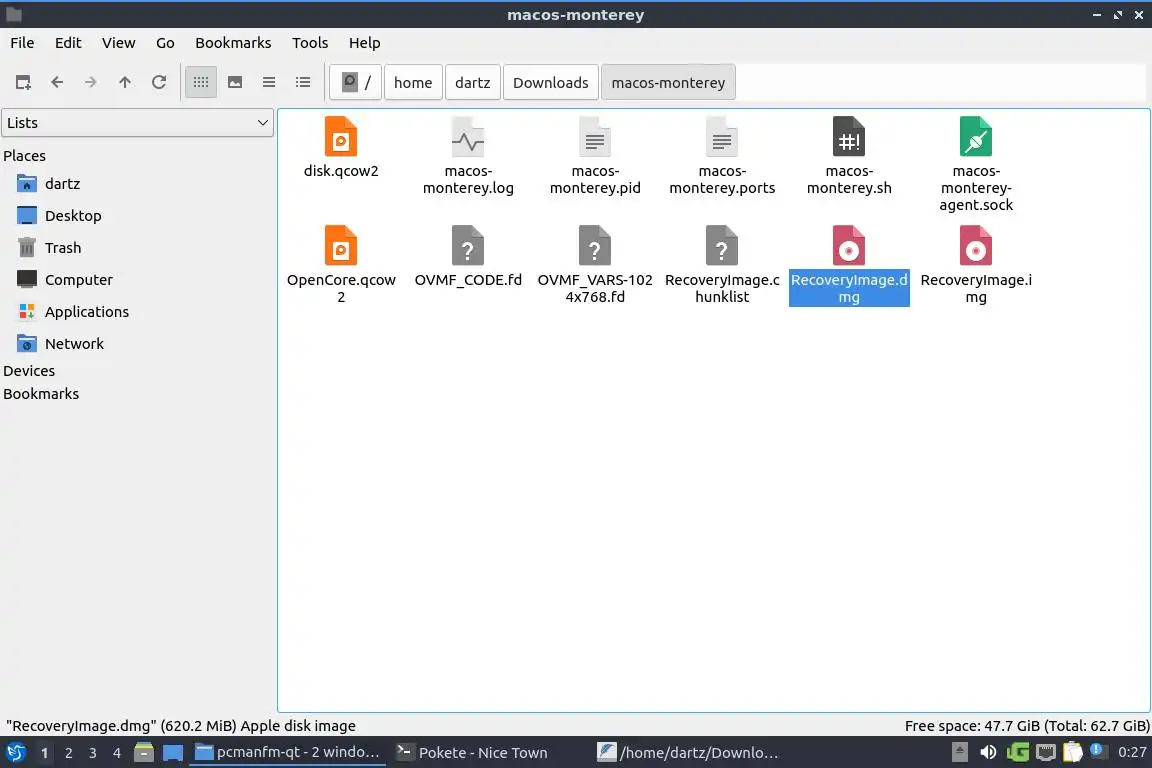Activate the pcmanfm-qt taskbar entry
The width and height of the screenshot is (1152, 768).
point(287,753)
